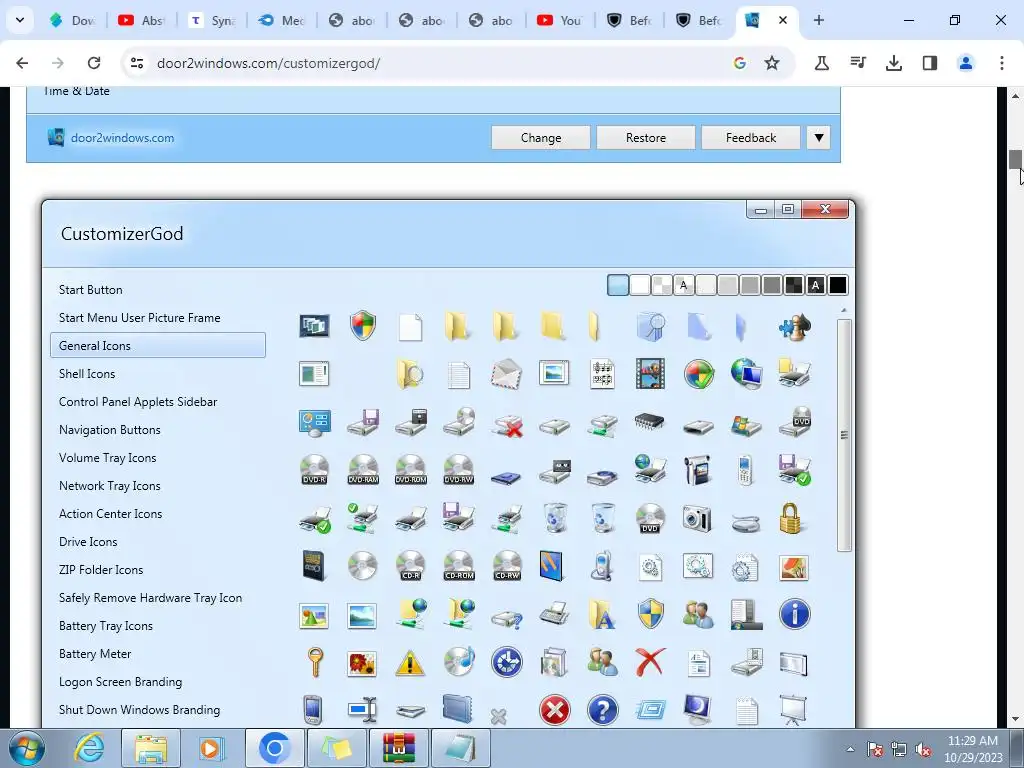Click the icon grid vertical scrollbar thumb
The width and height of the screenshot is (1024, 768).
844,436
